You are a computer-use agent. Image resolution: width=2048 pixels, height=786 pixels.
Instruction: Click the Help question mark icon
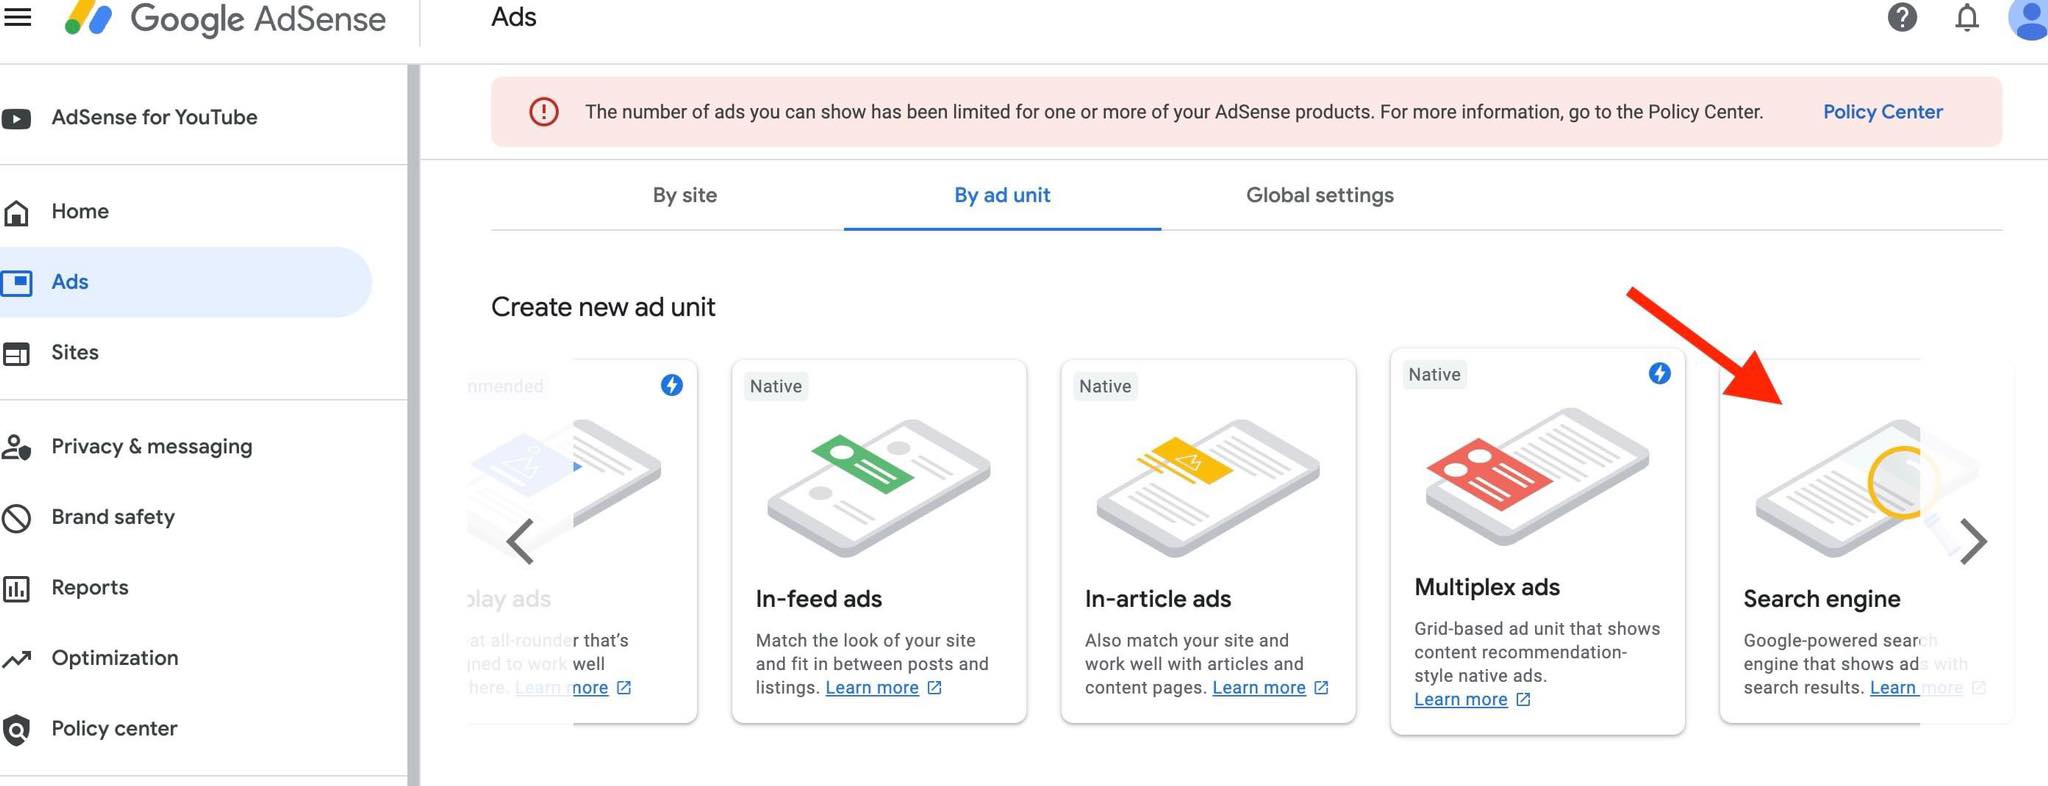[1902, 17]
